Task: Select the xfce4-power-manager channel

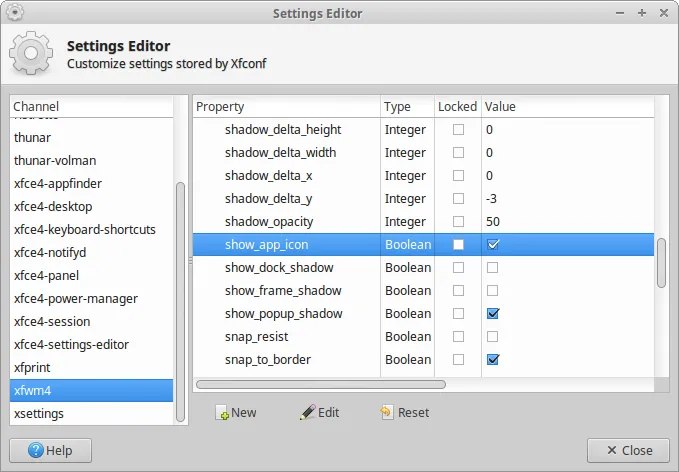Action: pos(91,298)
